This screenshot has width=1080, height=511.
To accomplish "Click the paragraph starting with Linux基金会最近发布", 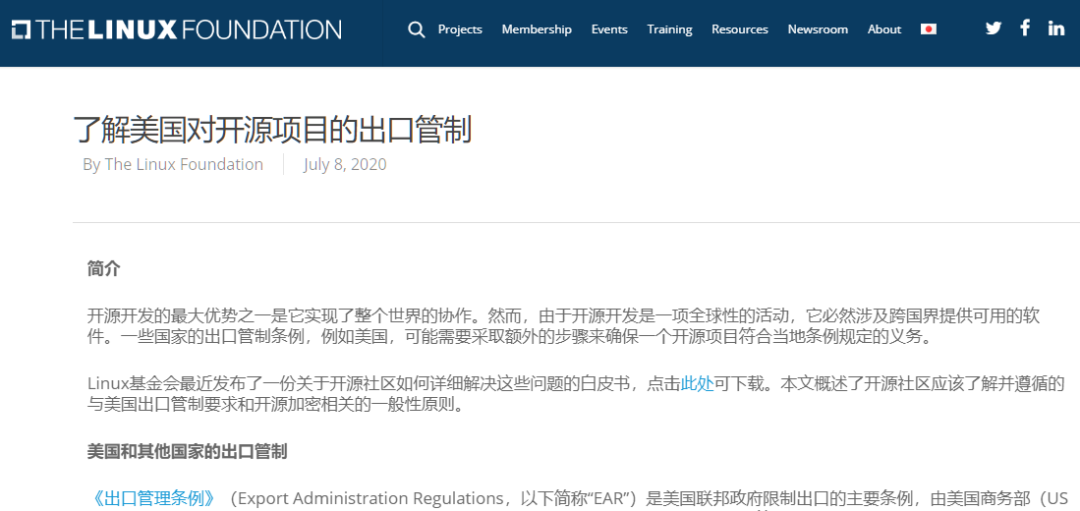I will click(x=577, y=394).
